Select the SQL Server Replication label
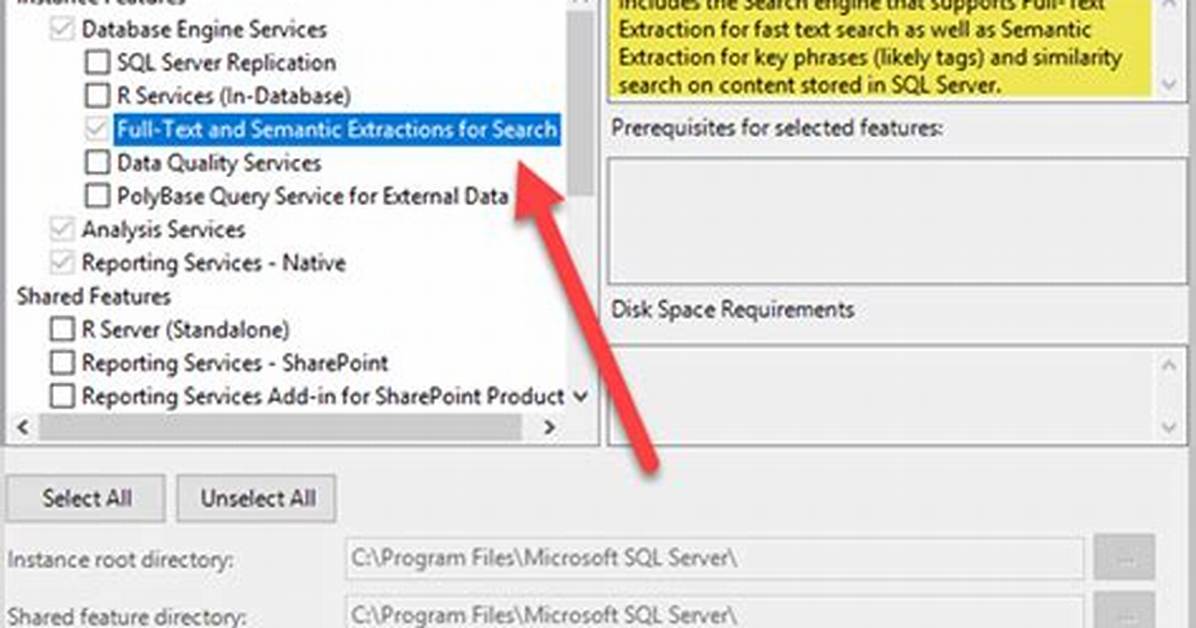Screen dimensions: 1196x628 (x=226, y=63)
